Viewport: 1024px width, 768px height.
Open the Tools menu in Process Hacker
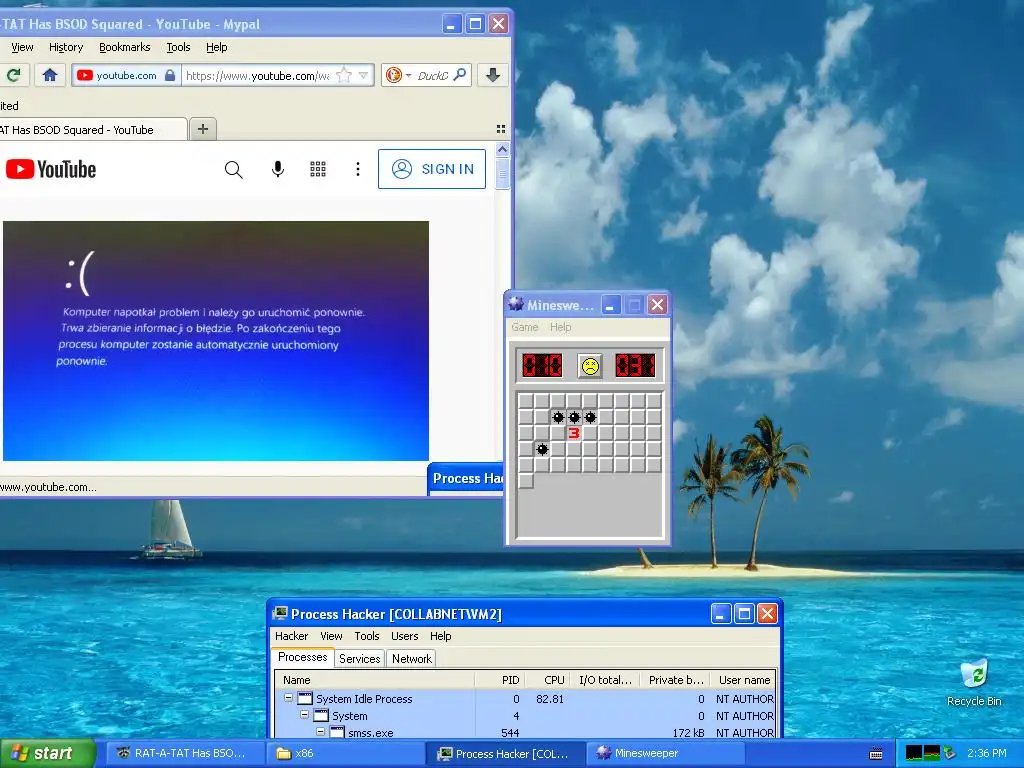tap(367, 636)
